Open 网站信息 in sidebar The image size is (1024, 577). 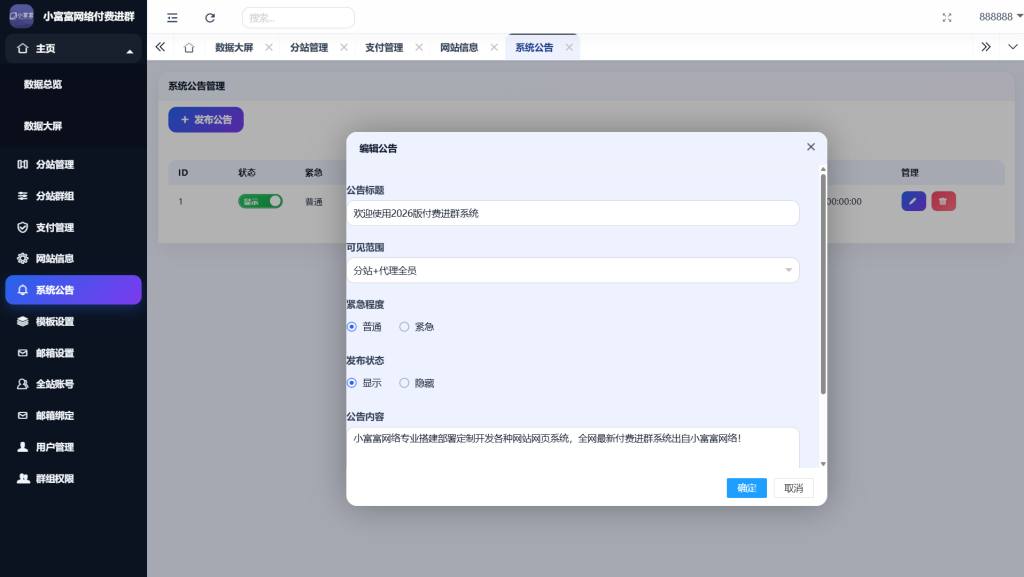73,258
